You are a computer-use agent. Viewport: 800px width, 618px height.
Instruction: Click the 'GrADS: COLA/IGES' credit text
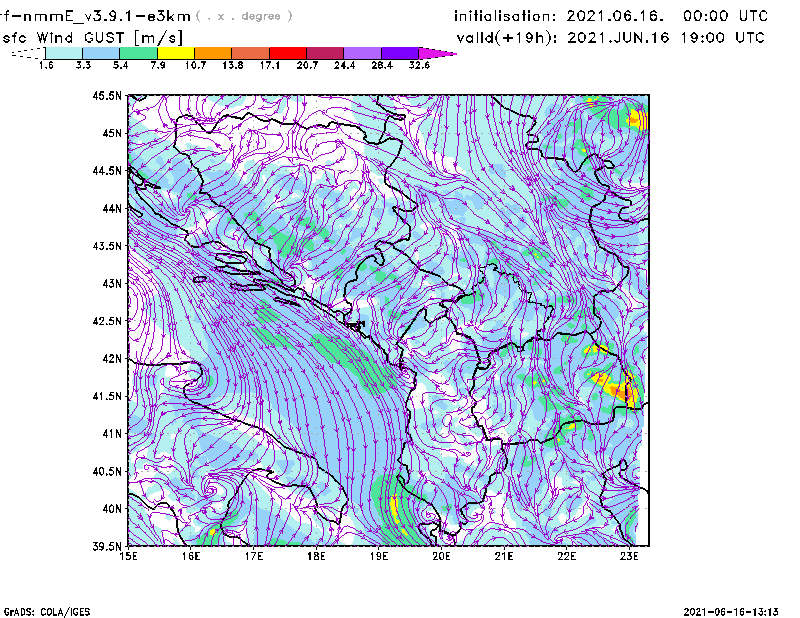(46, 612)
